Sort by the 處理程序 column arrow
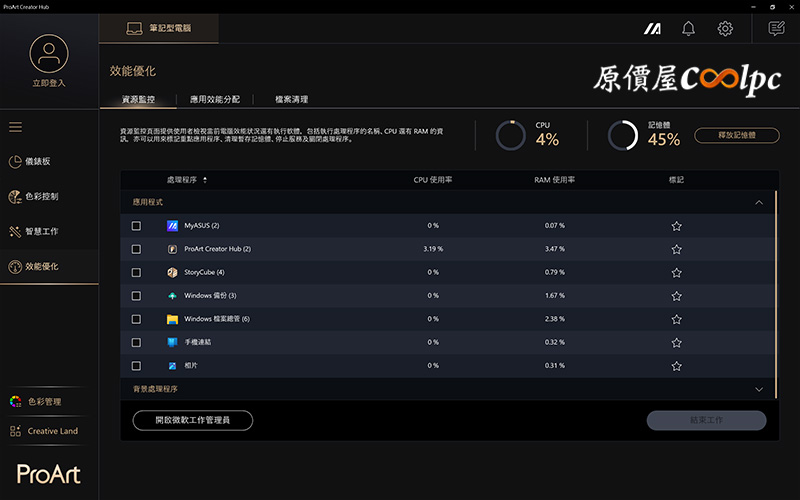Screen dimensions: 800x500 (205, 180)
